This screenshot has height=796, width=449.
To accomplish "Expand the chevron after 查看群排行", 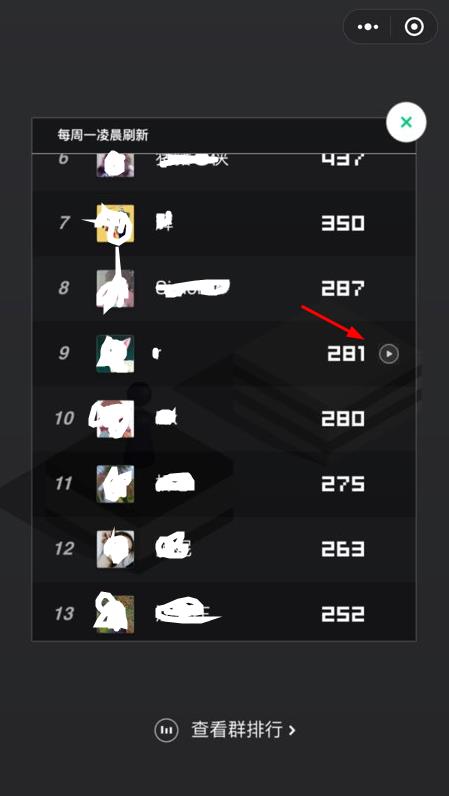I will coord(292,730).
